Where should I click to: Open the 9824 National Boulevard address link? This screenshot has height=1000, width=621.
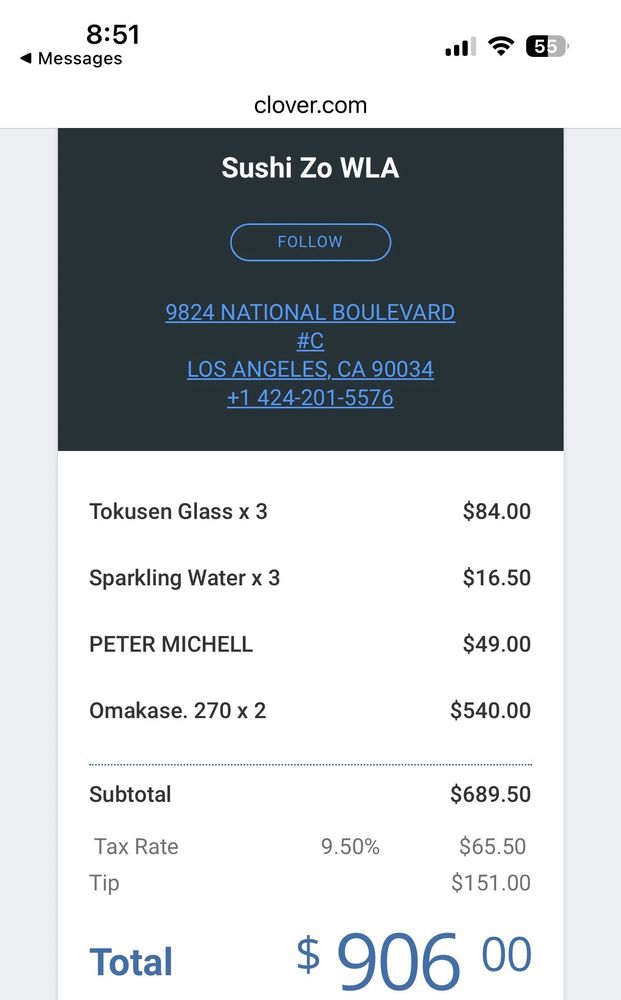310,312
